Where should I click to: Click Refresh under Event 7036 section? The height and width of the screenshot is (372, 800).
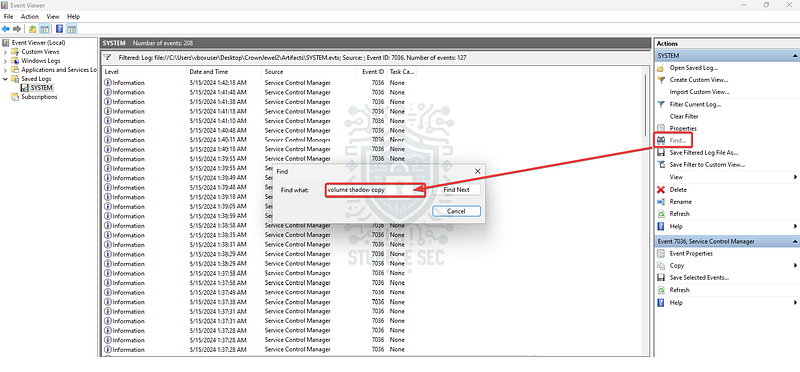[679, 290]
